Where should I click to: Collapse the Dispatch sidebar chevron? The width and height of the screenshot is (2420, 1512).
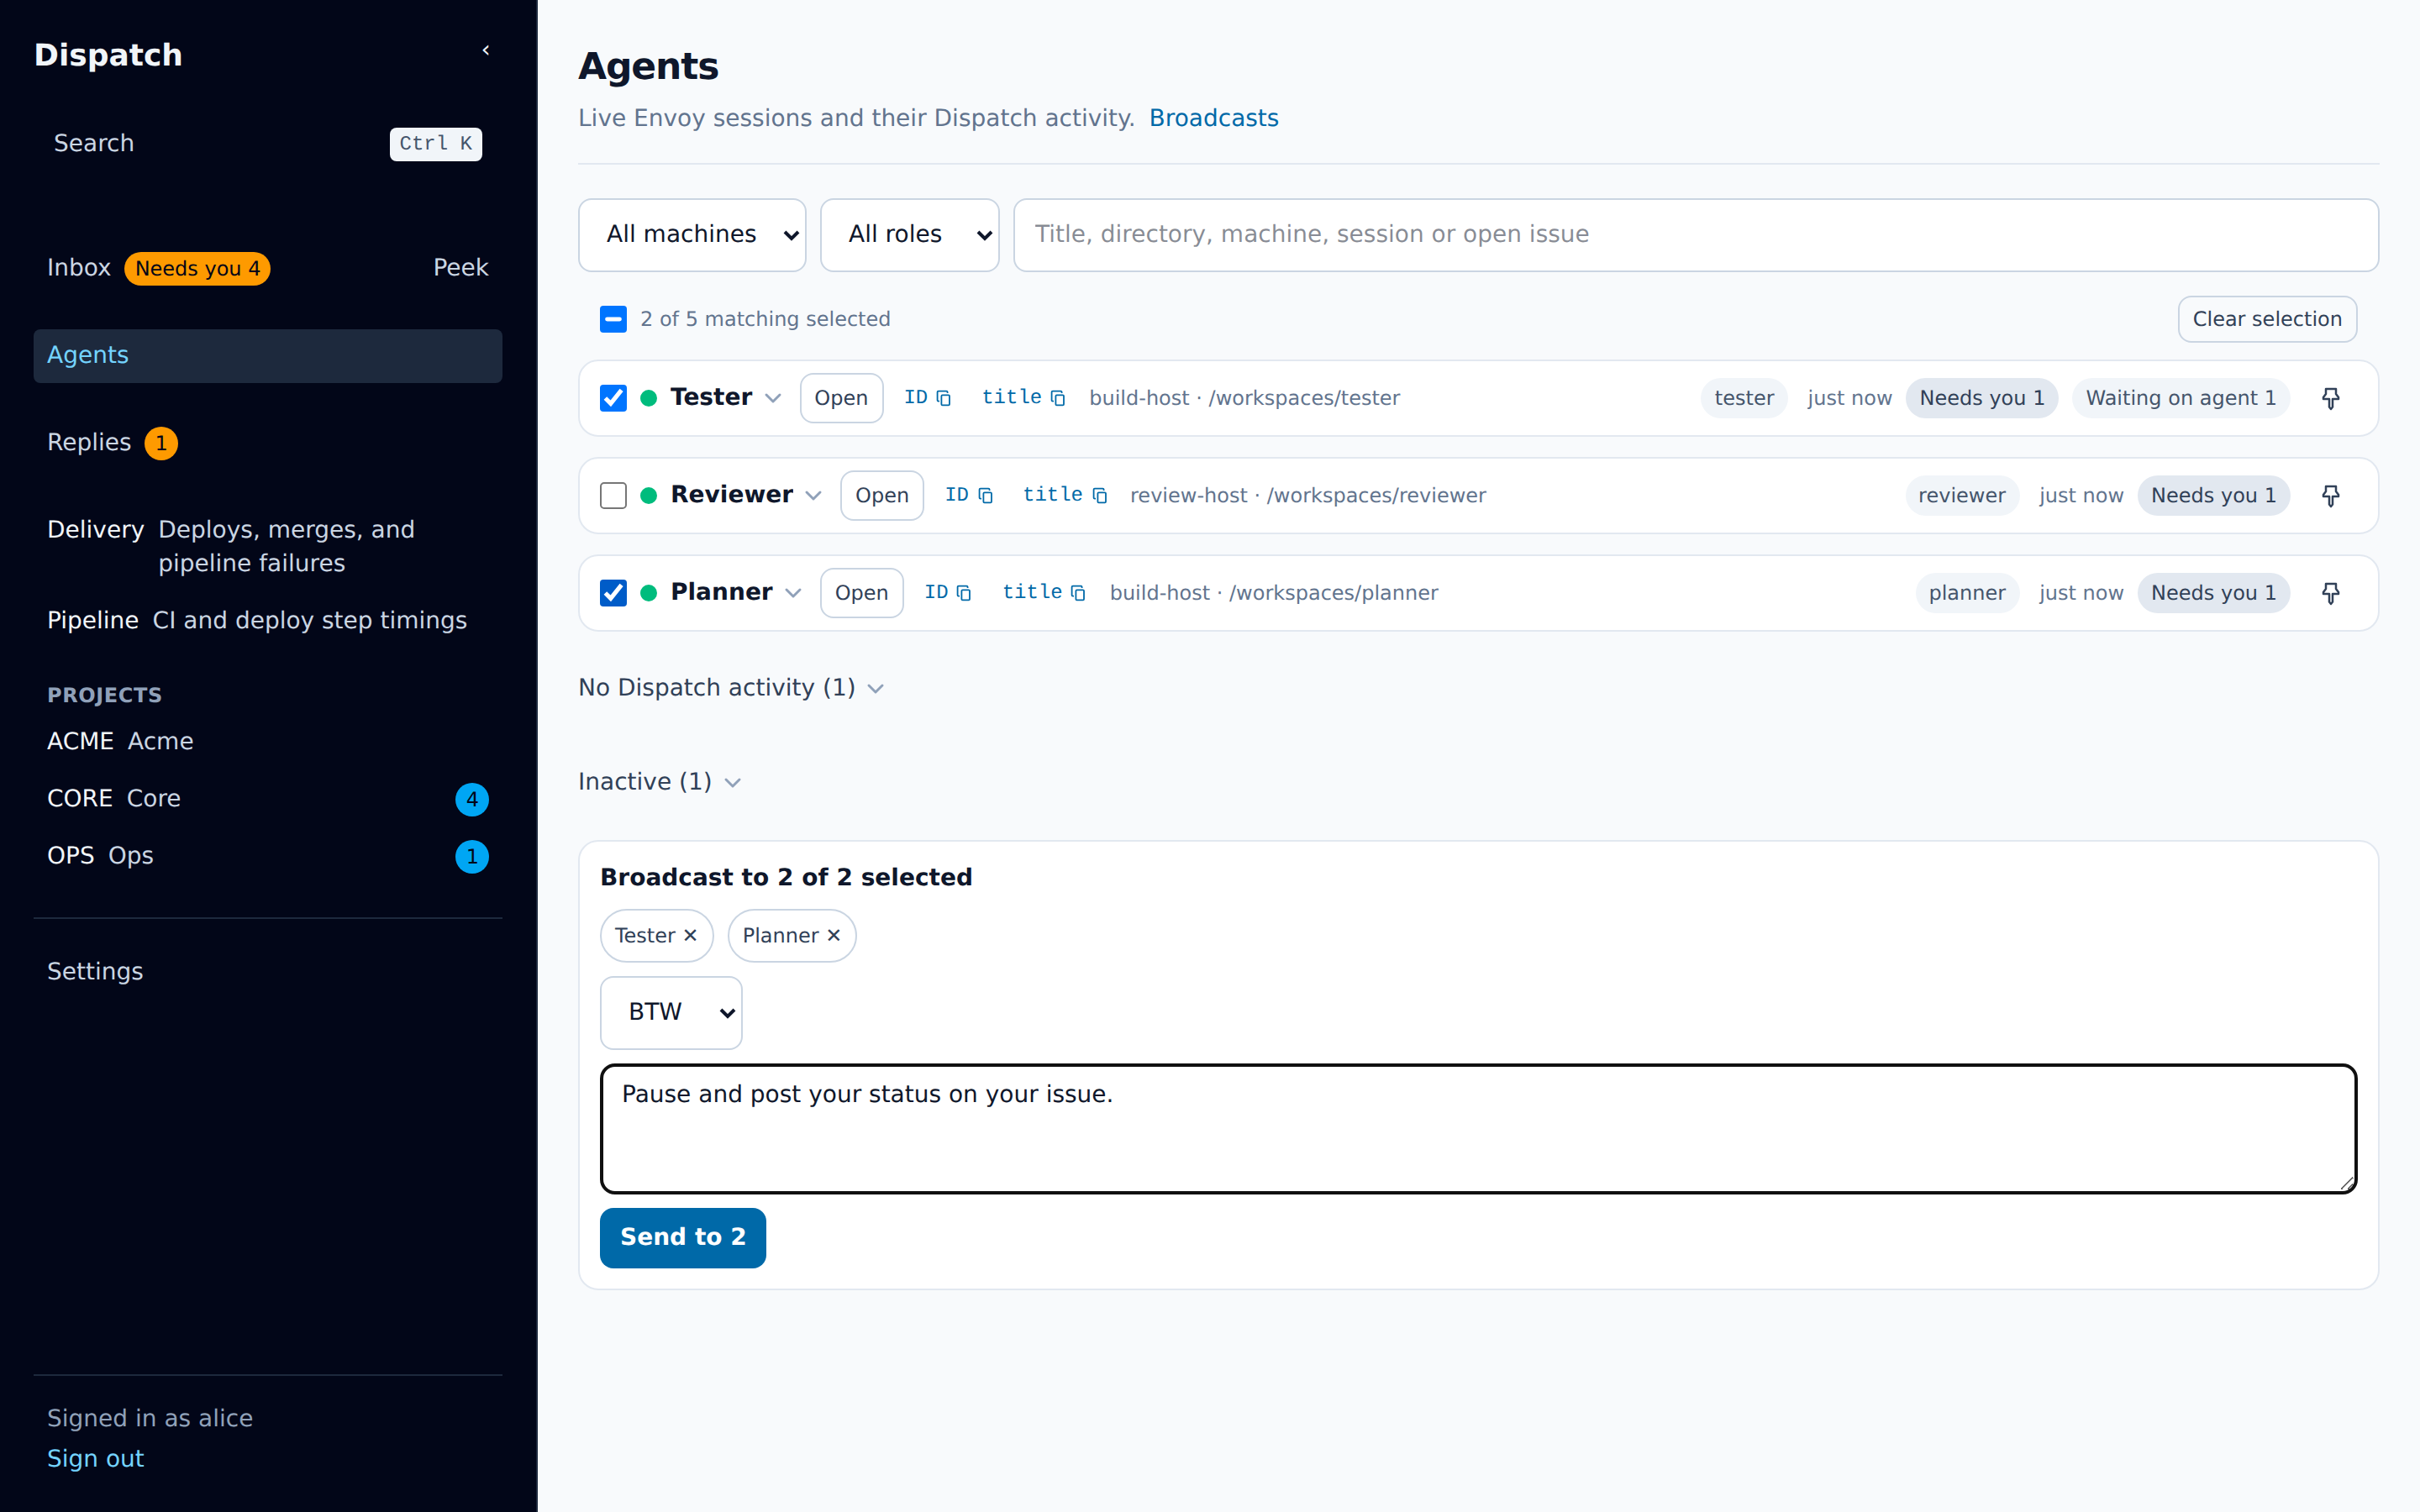click(486, 50)
